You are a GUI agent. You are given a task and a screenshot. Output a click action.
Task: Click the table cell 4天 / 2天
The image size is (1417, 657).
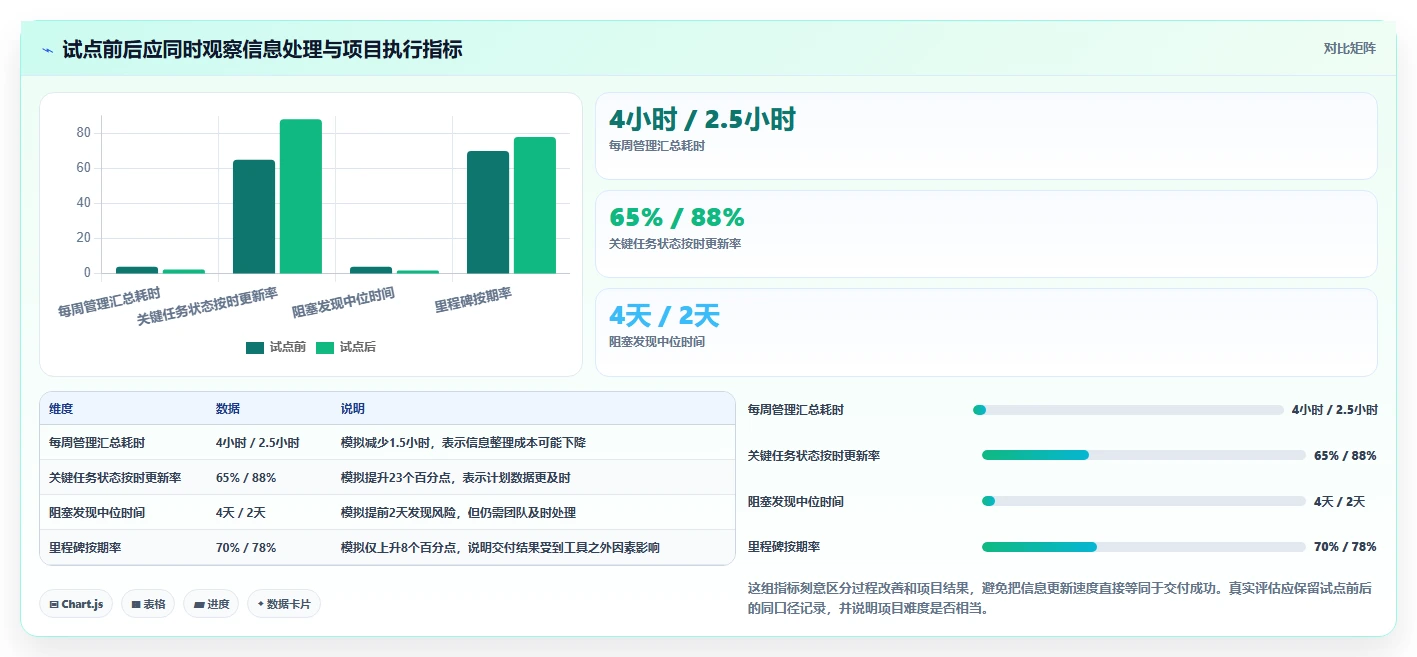click(241, 512)
